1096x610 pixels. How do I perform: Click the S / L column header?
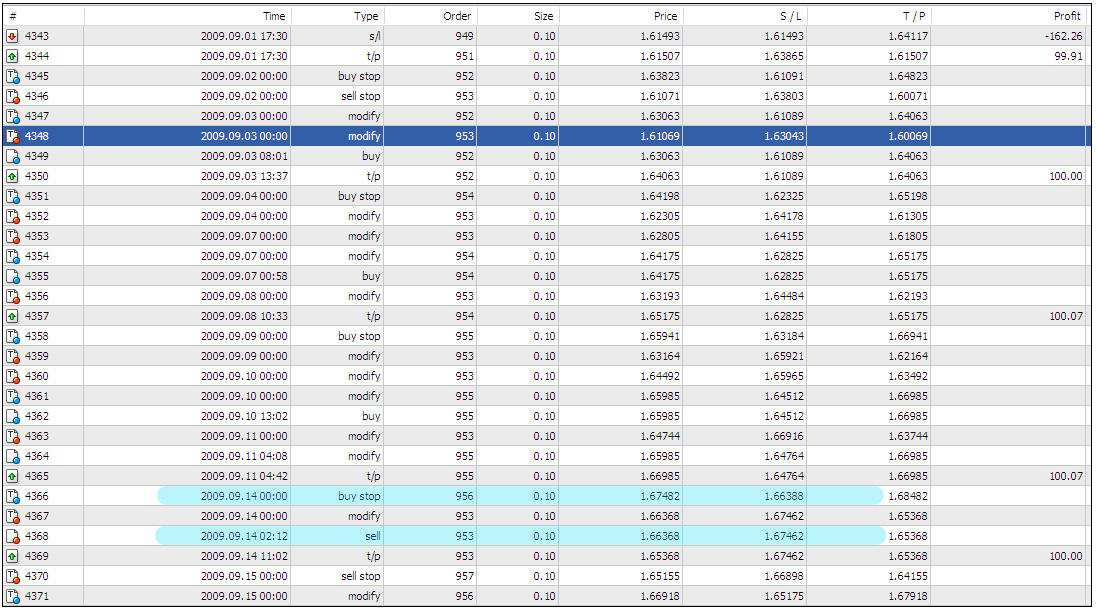[745, 16]
